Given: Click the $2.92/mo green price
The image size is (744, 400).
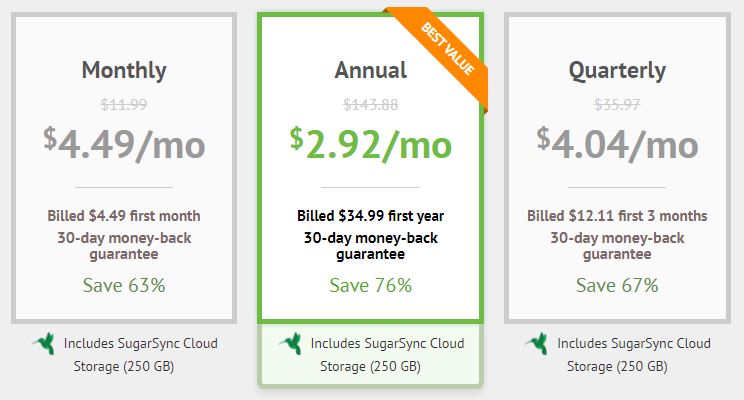Looking at the screenshot, I should coord(371,144).
